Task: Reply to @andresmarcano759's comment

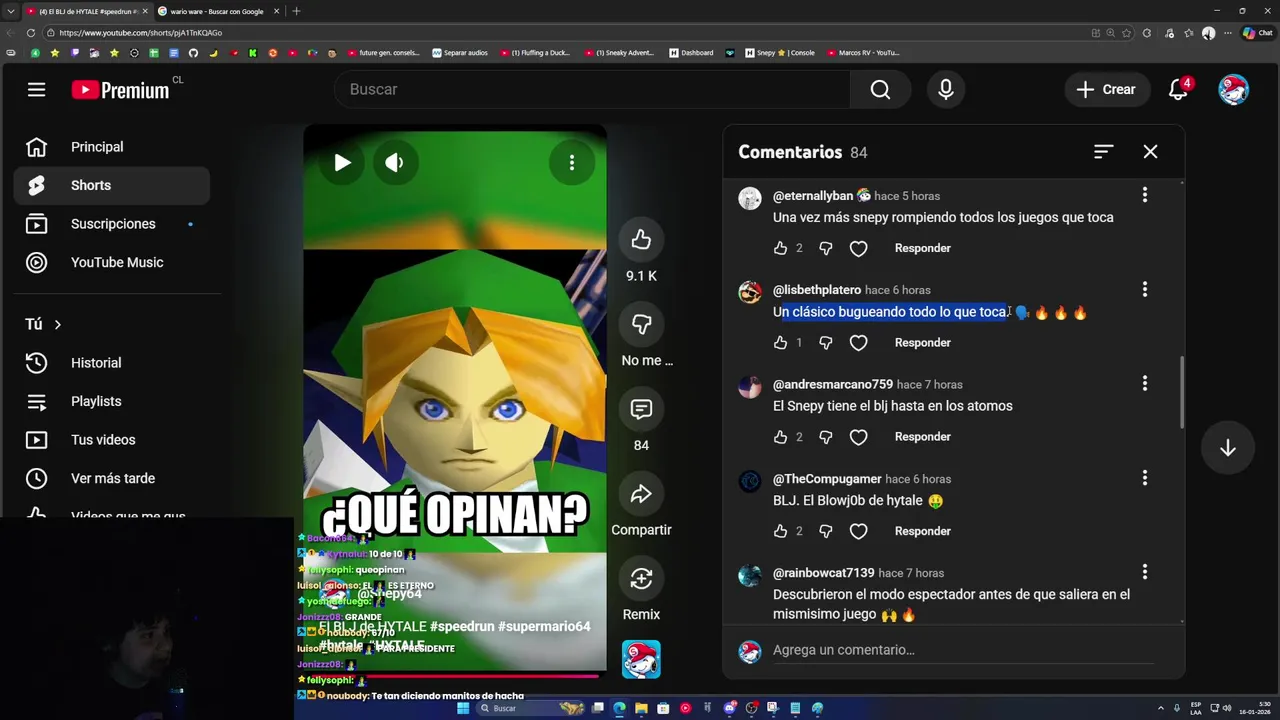Action: coord(922,437)
